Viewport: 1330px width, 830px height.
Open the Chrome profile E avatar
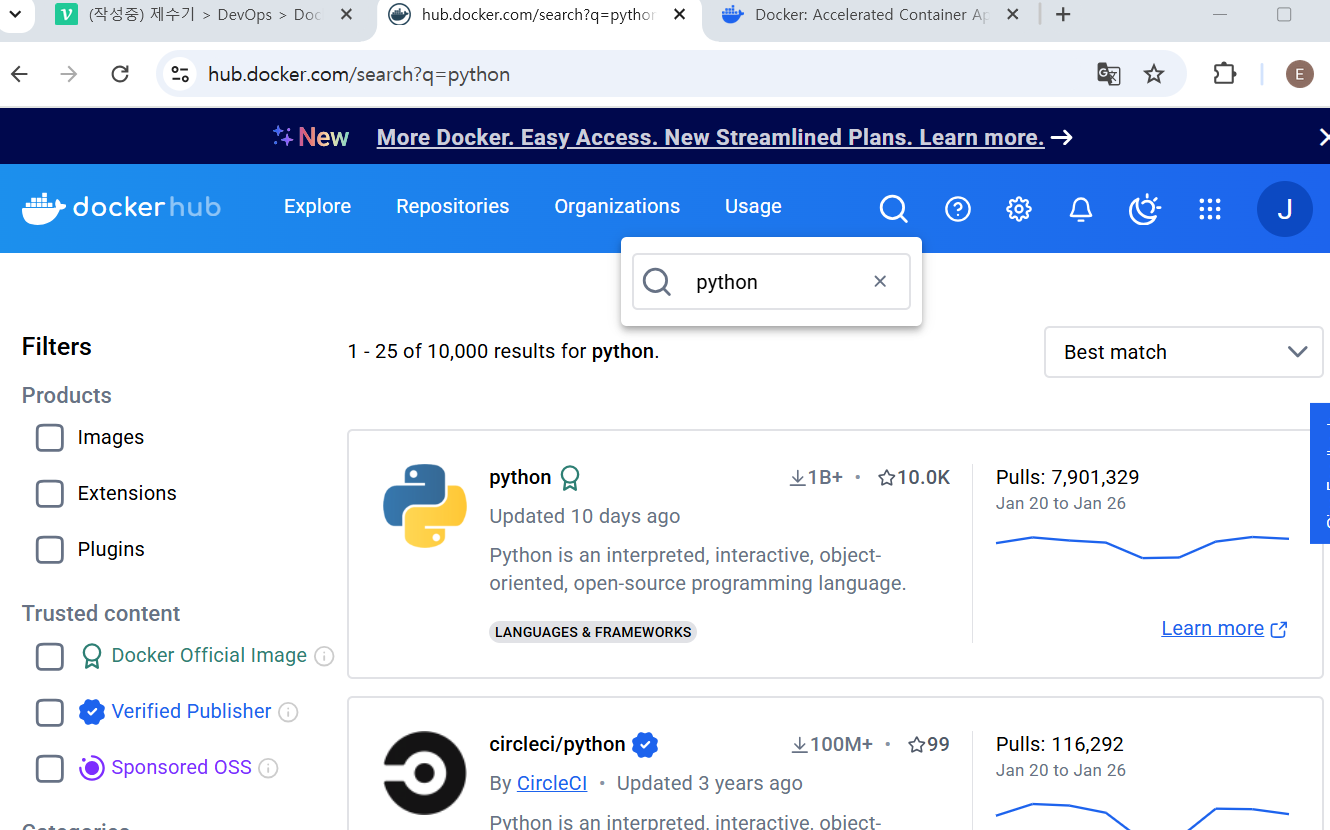coord(1300,74)
